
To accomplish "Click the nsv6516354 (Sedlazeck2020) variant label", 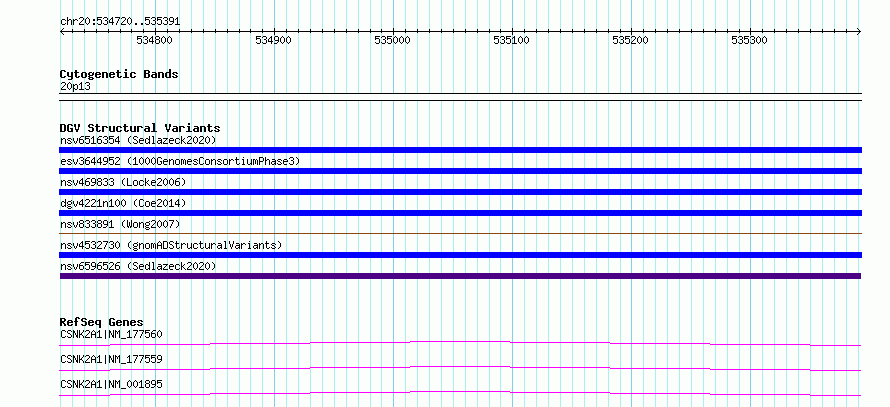I will point(138,140).
